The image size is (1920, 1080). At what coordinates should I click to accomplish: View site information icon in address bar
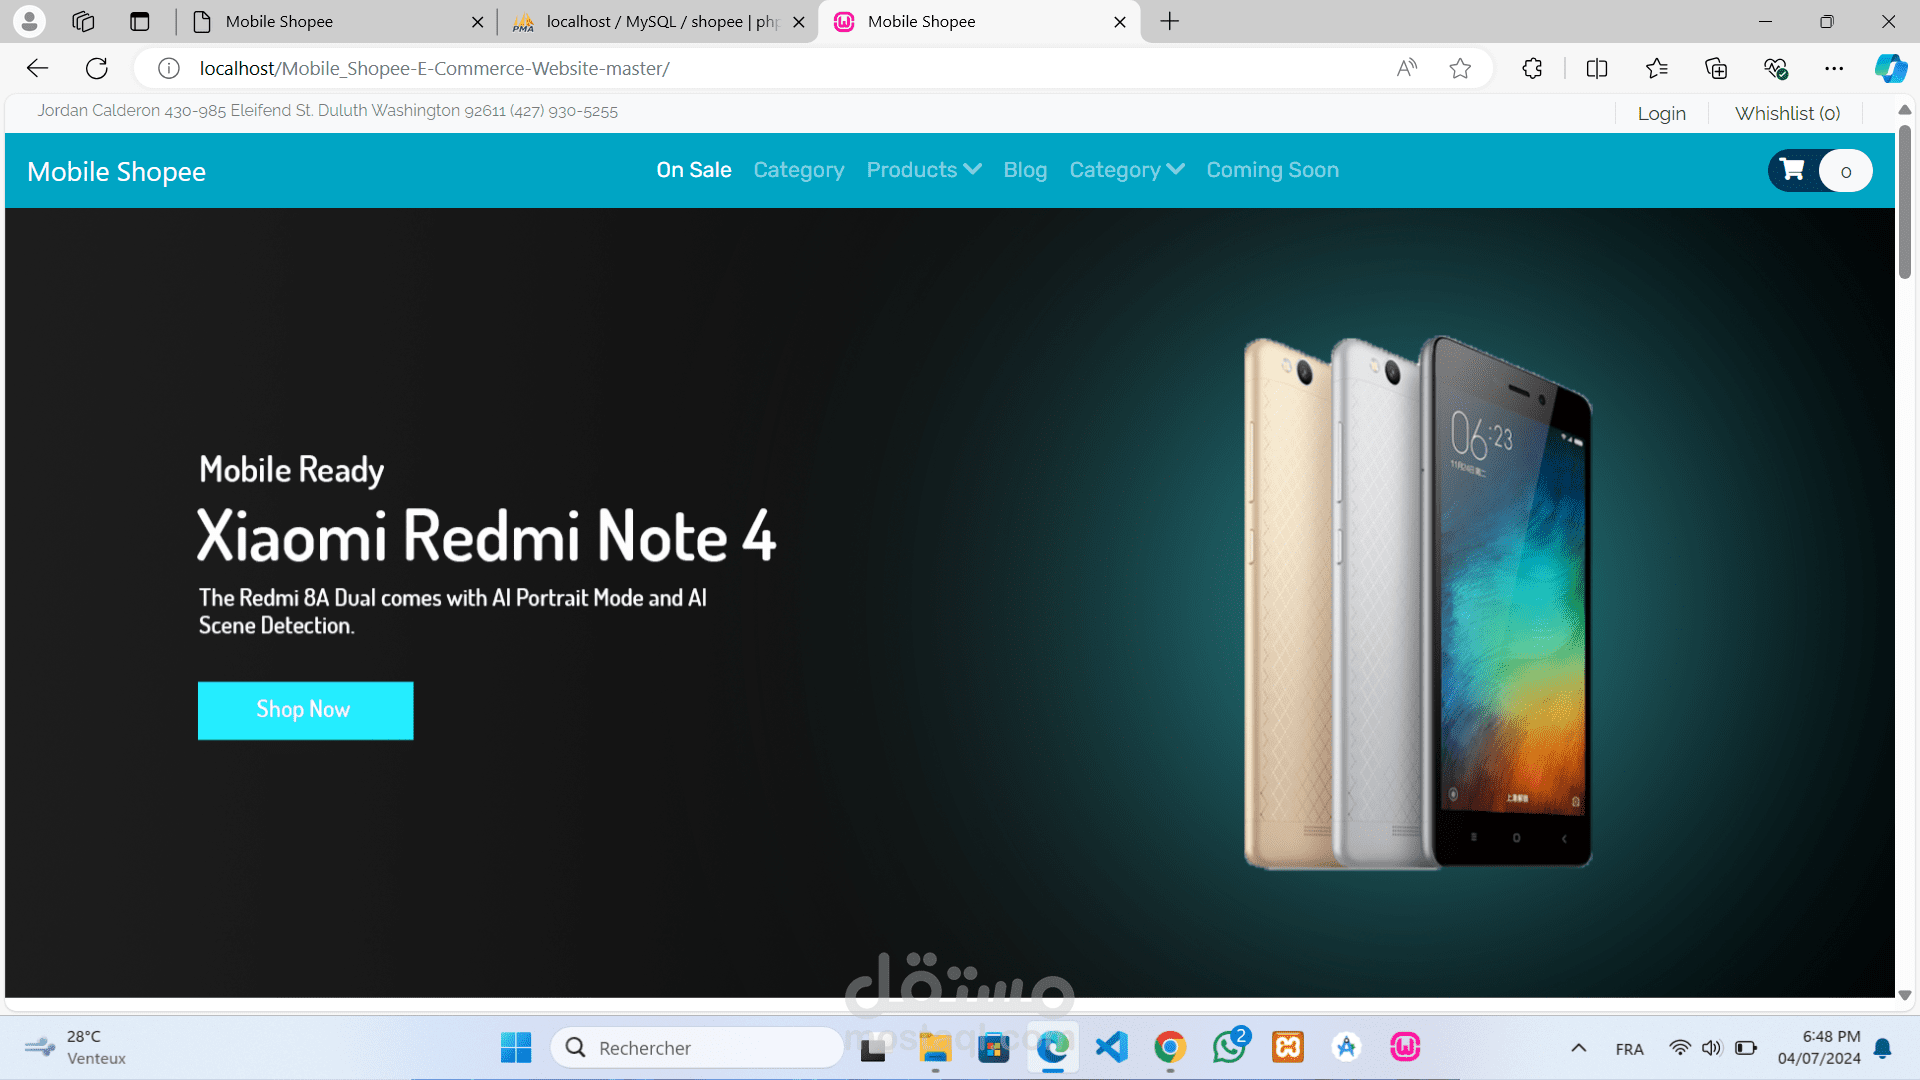click(169, 68)
